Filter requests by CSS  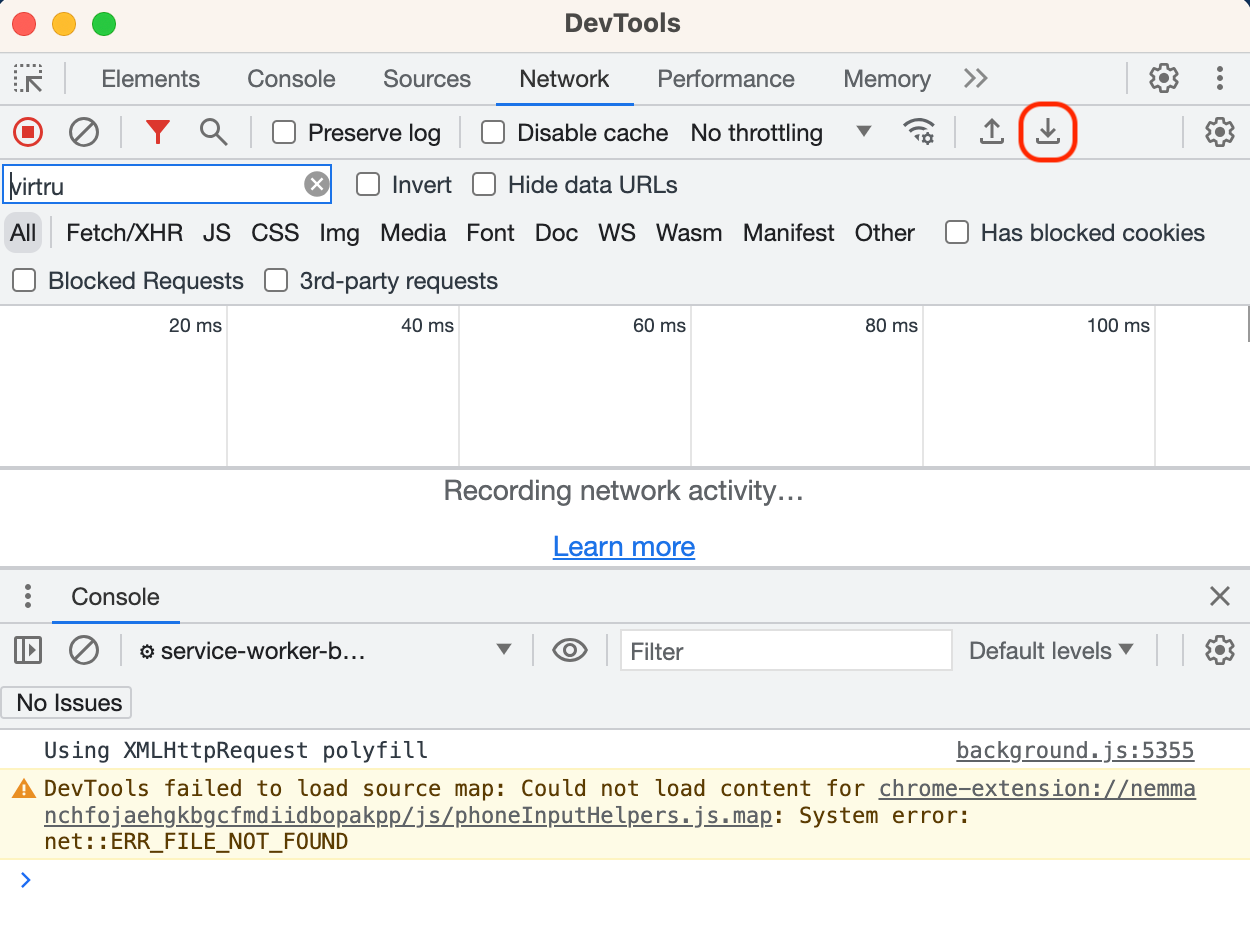pyautogui.click(x=275, y=233)
